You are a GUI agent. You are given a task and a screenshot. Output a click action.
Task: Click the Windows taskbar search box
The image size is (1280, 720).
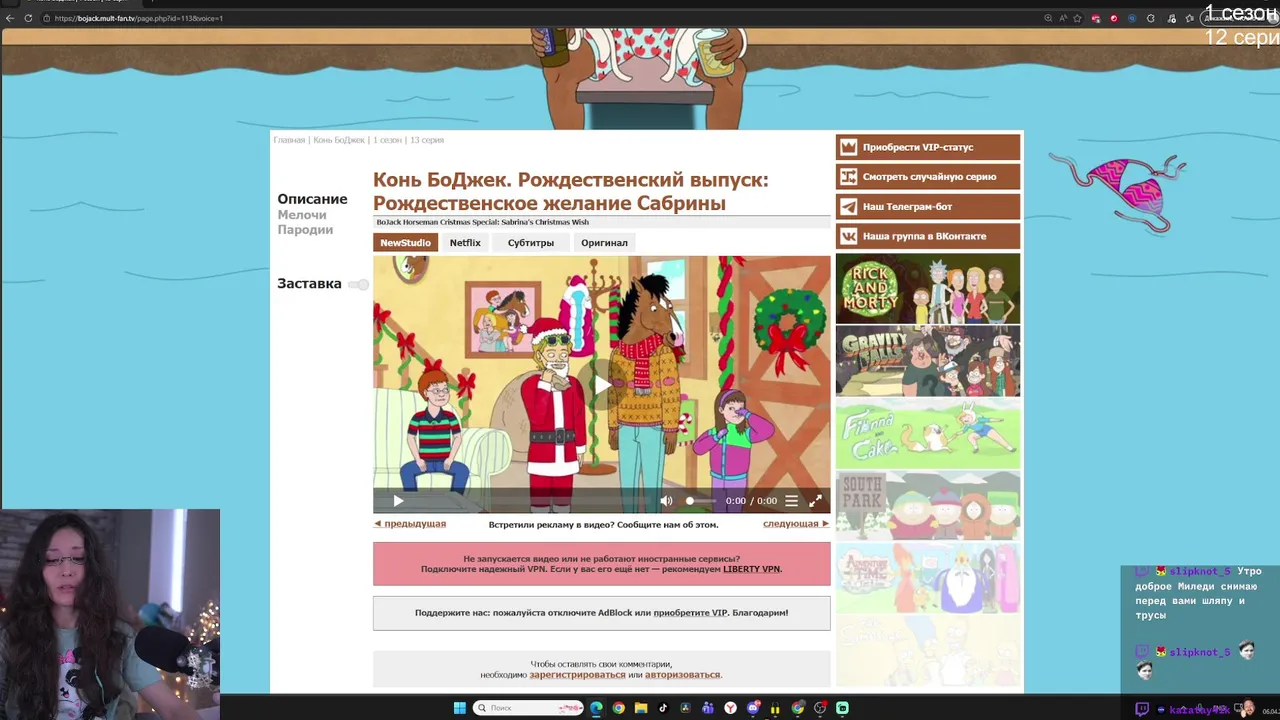[529, 708]
